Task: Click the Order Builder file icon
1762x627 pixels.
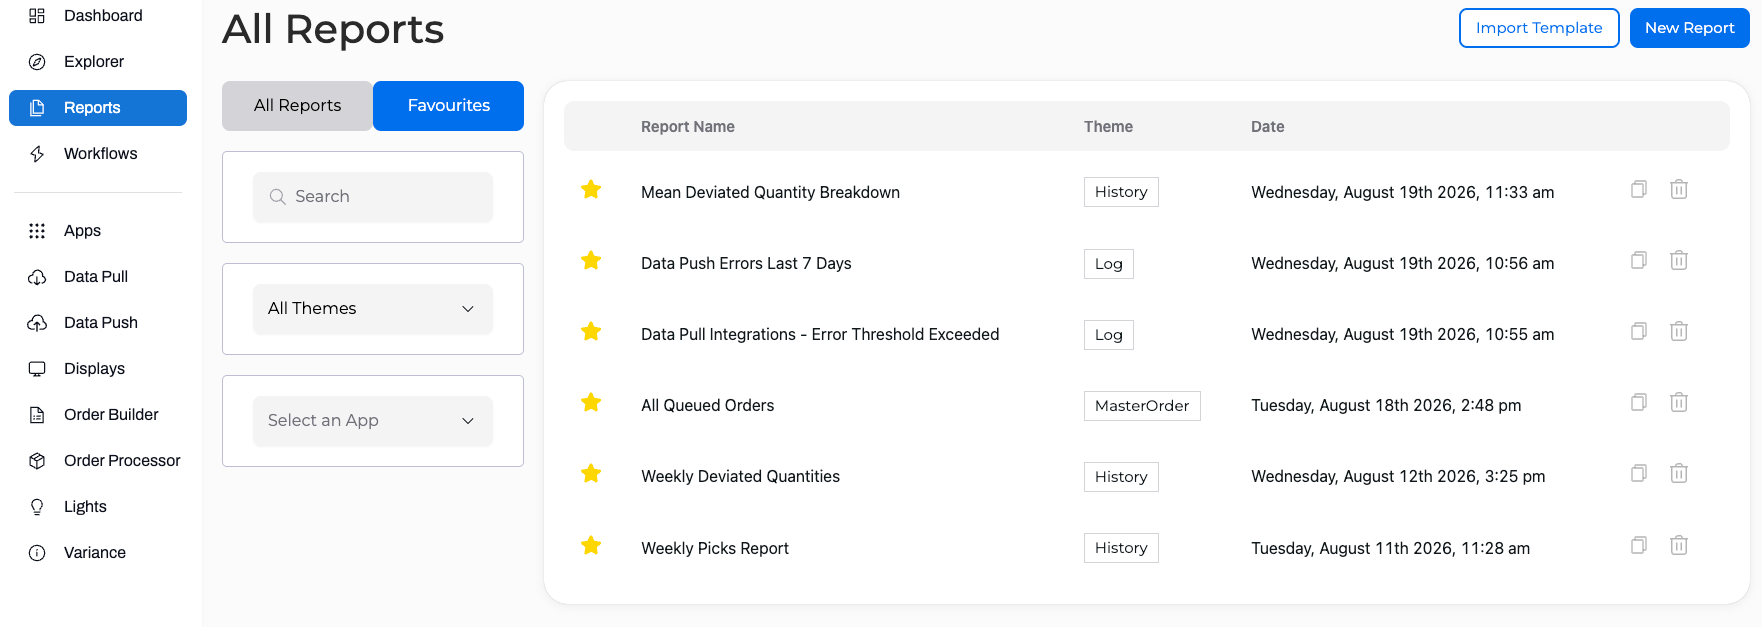Action: (x=37, y=415)
